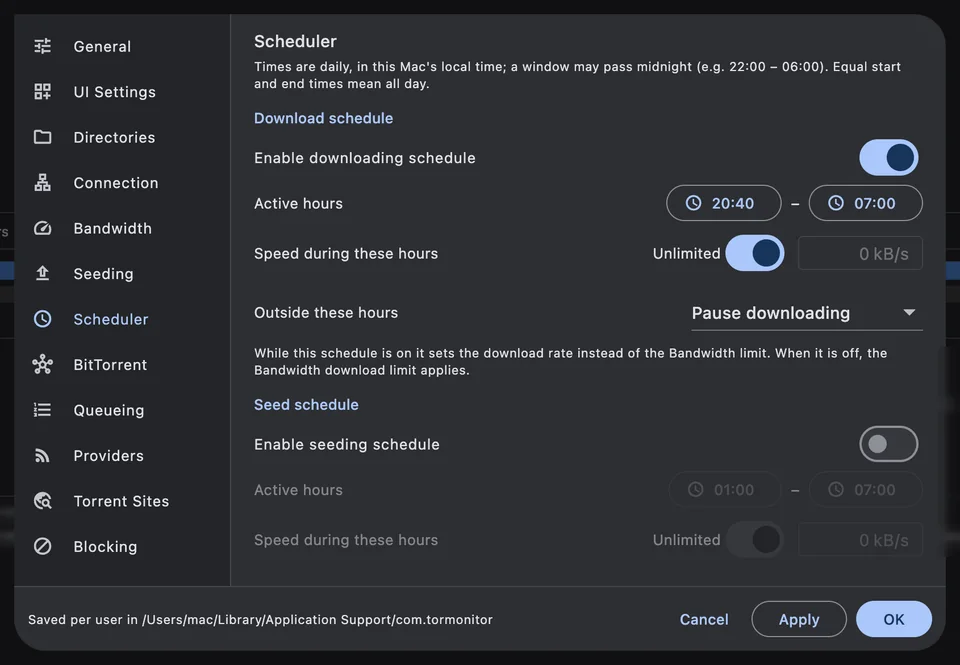Click the General sliders icon

pyautogui.click(x=42, y=46)
